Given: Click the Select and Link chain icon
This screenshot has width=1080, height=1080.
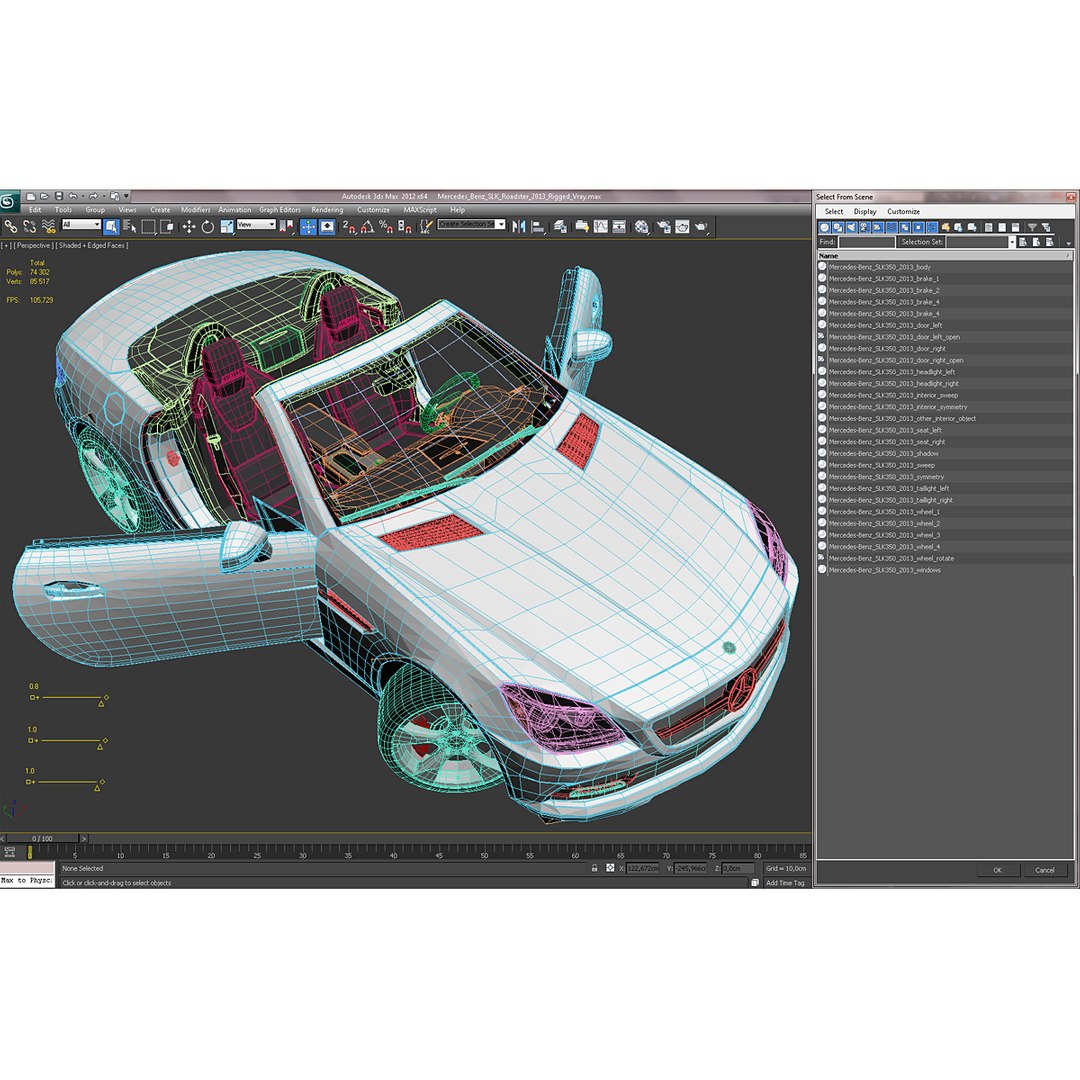Looking at the screenshot, I should click(10, 226).
